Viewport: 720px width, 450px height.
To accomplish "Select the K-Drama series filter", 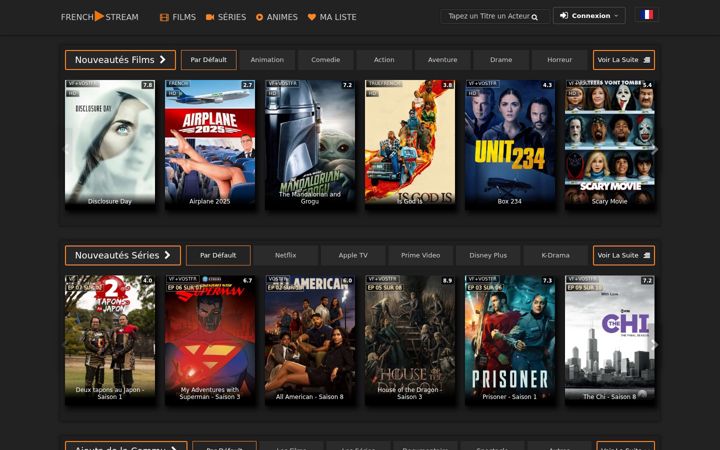I will 555,255.
